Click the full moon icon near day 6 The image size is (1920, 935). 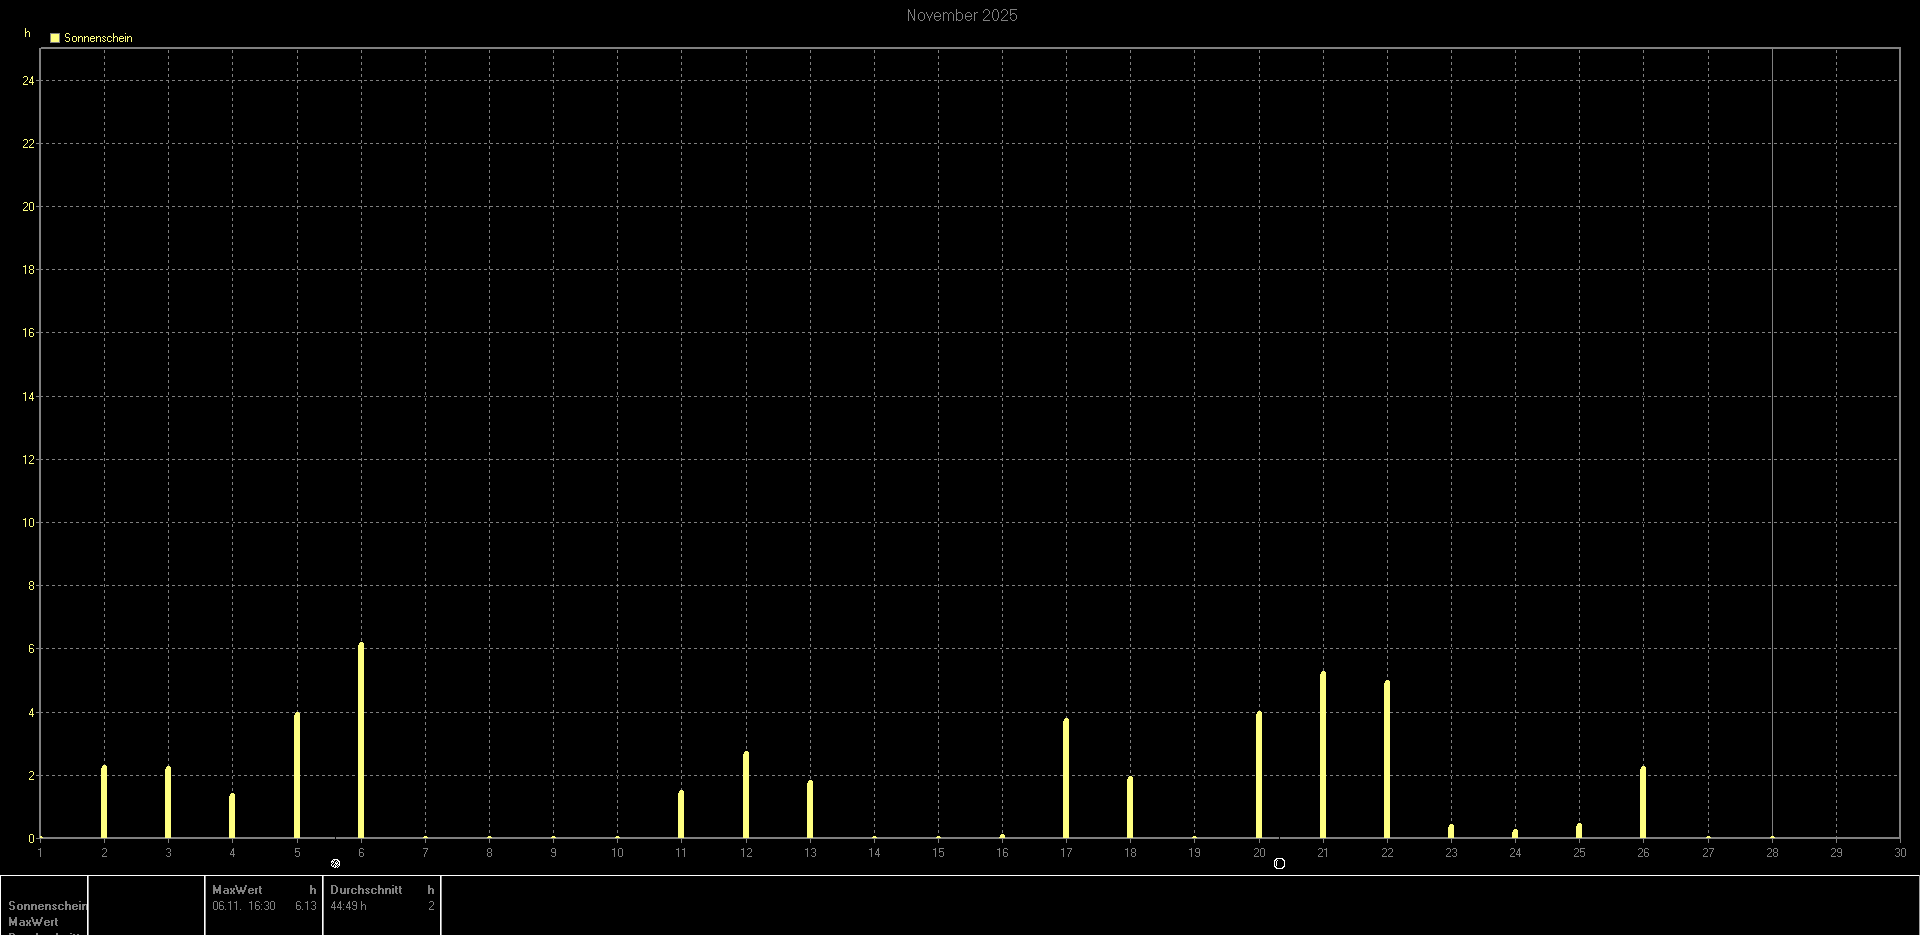tap(335, 863)
